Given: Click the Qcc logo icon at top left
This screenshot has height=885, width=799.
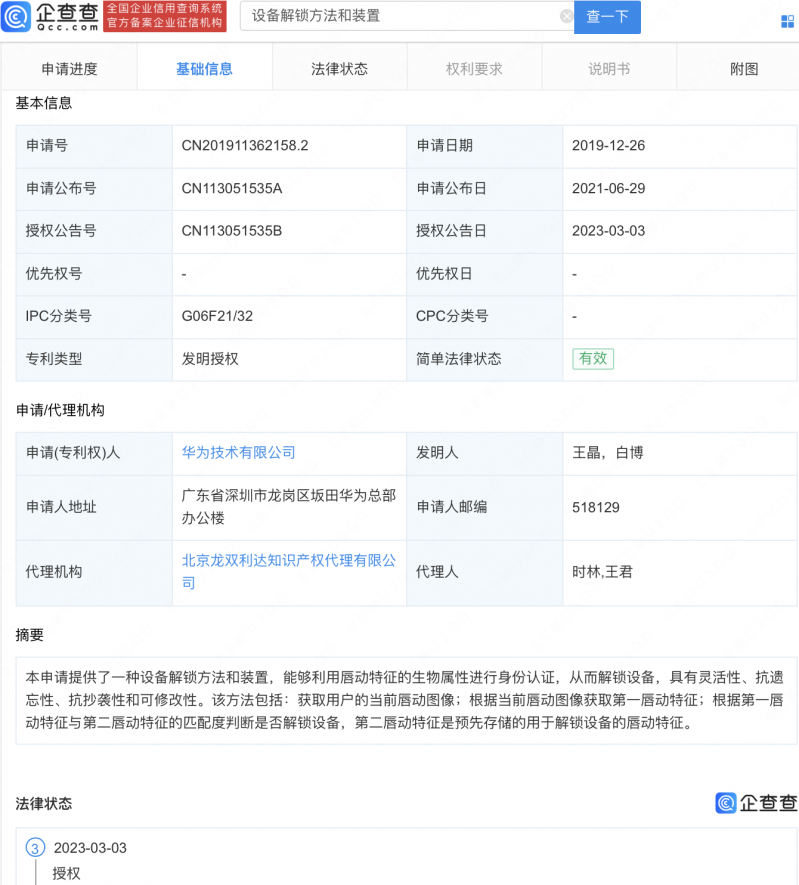Looking at the screenshot, I should point(16,16).
